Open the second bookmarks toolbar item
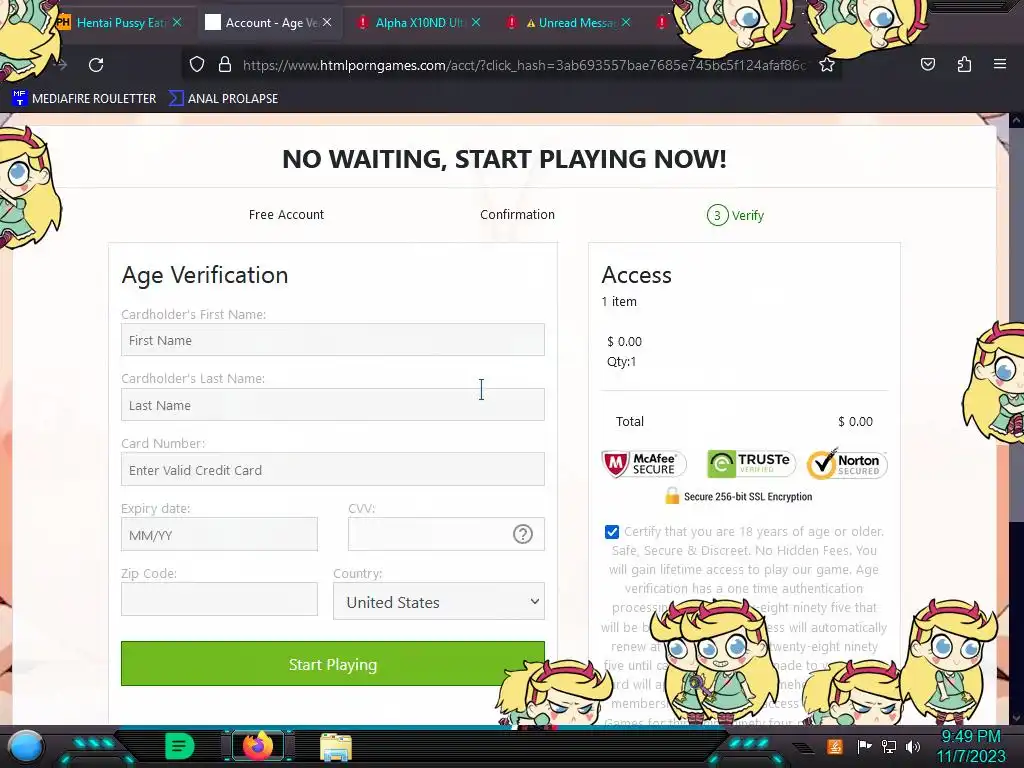The image size is (1024, 768). pos(223,99)
